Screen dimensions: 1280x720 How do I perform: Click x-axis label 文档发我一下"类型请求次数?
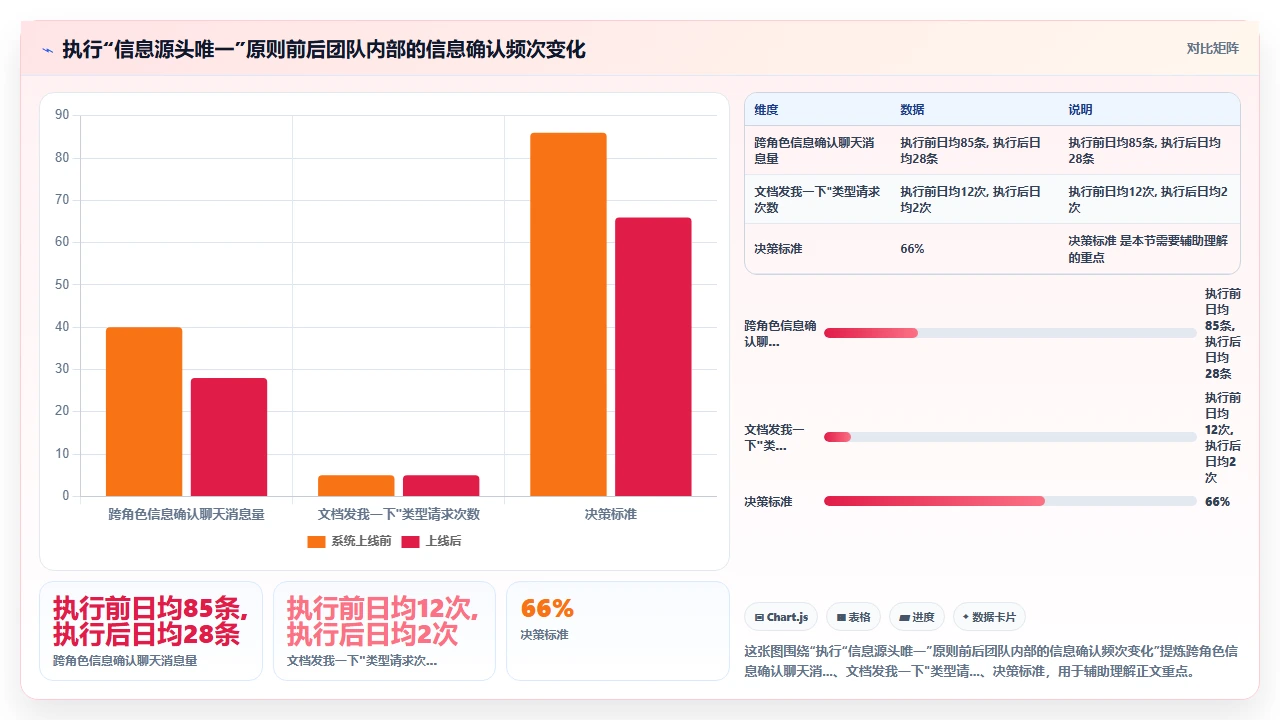click(399, 514)
